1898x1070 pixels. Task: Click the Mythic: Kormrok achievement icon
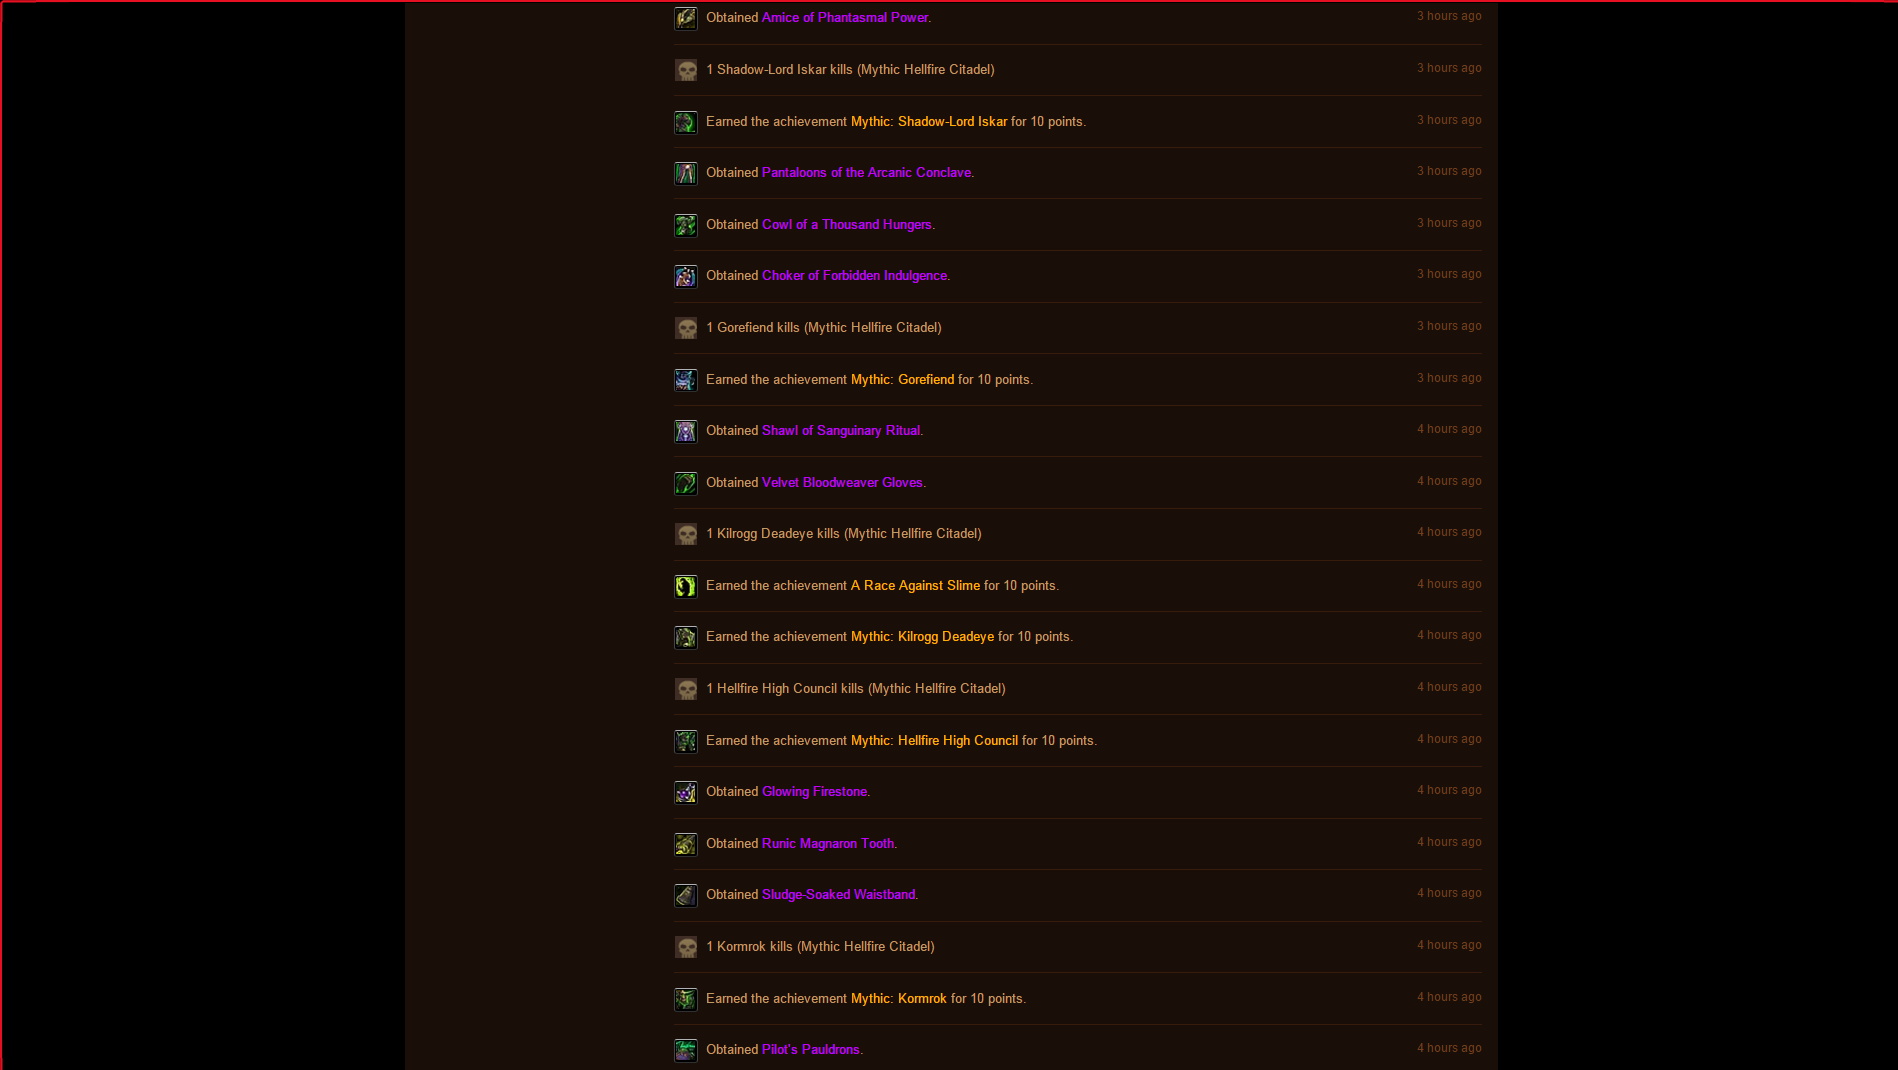[x=686, y=999]
